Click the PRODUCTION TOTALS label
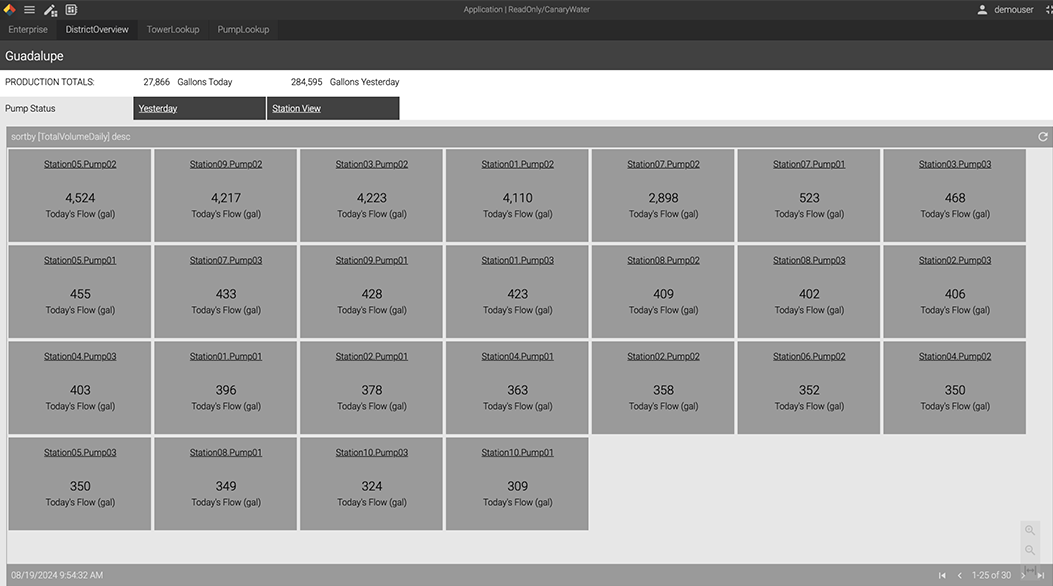The width and height of the screenshot is (1053, 586). pos(50,82)
